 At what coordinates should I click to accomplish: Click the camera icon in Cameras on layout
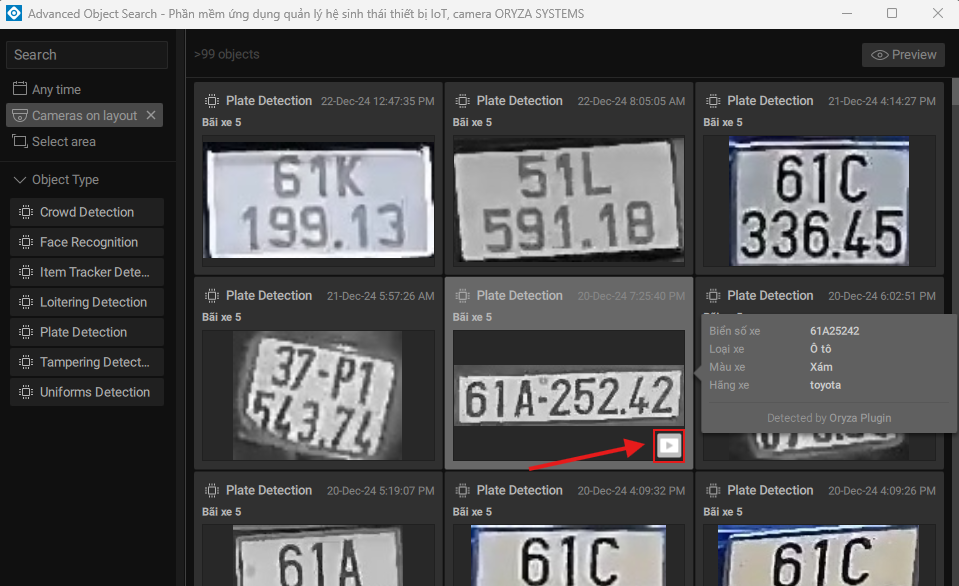coord(20,115)
